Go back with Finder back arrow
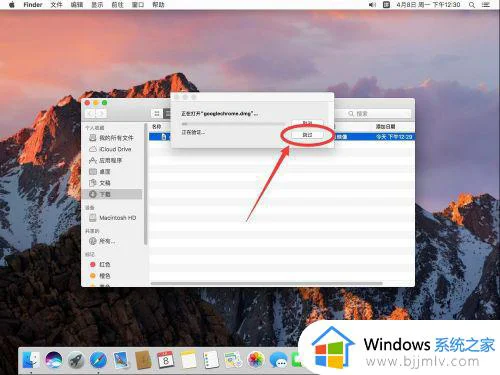Screen dimensions: 500x375 click(x=90, y=114)
